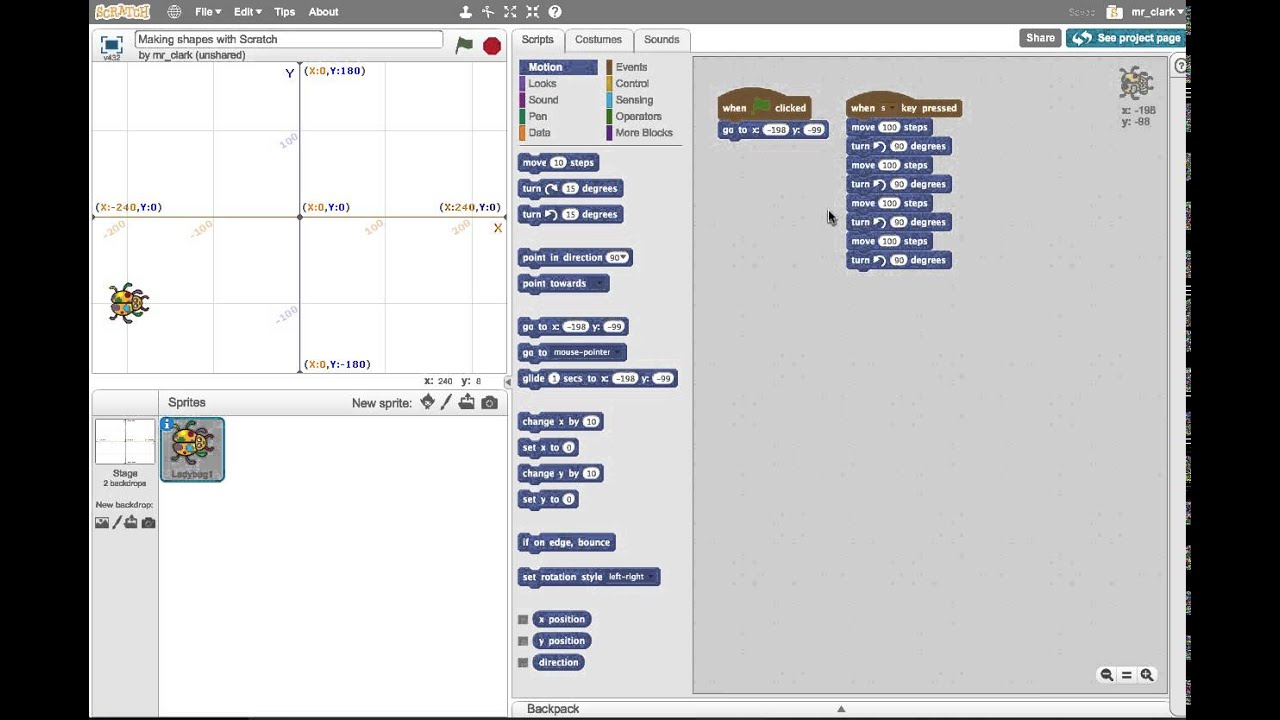Choose backdrop from library
Image resolution: width=1280 pixels, height=720 pixels.
click(x=101, y=522)
